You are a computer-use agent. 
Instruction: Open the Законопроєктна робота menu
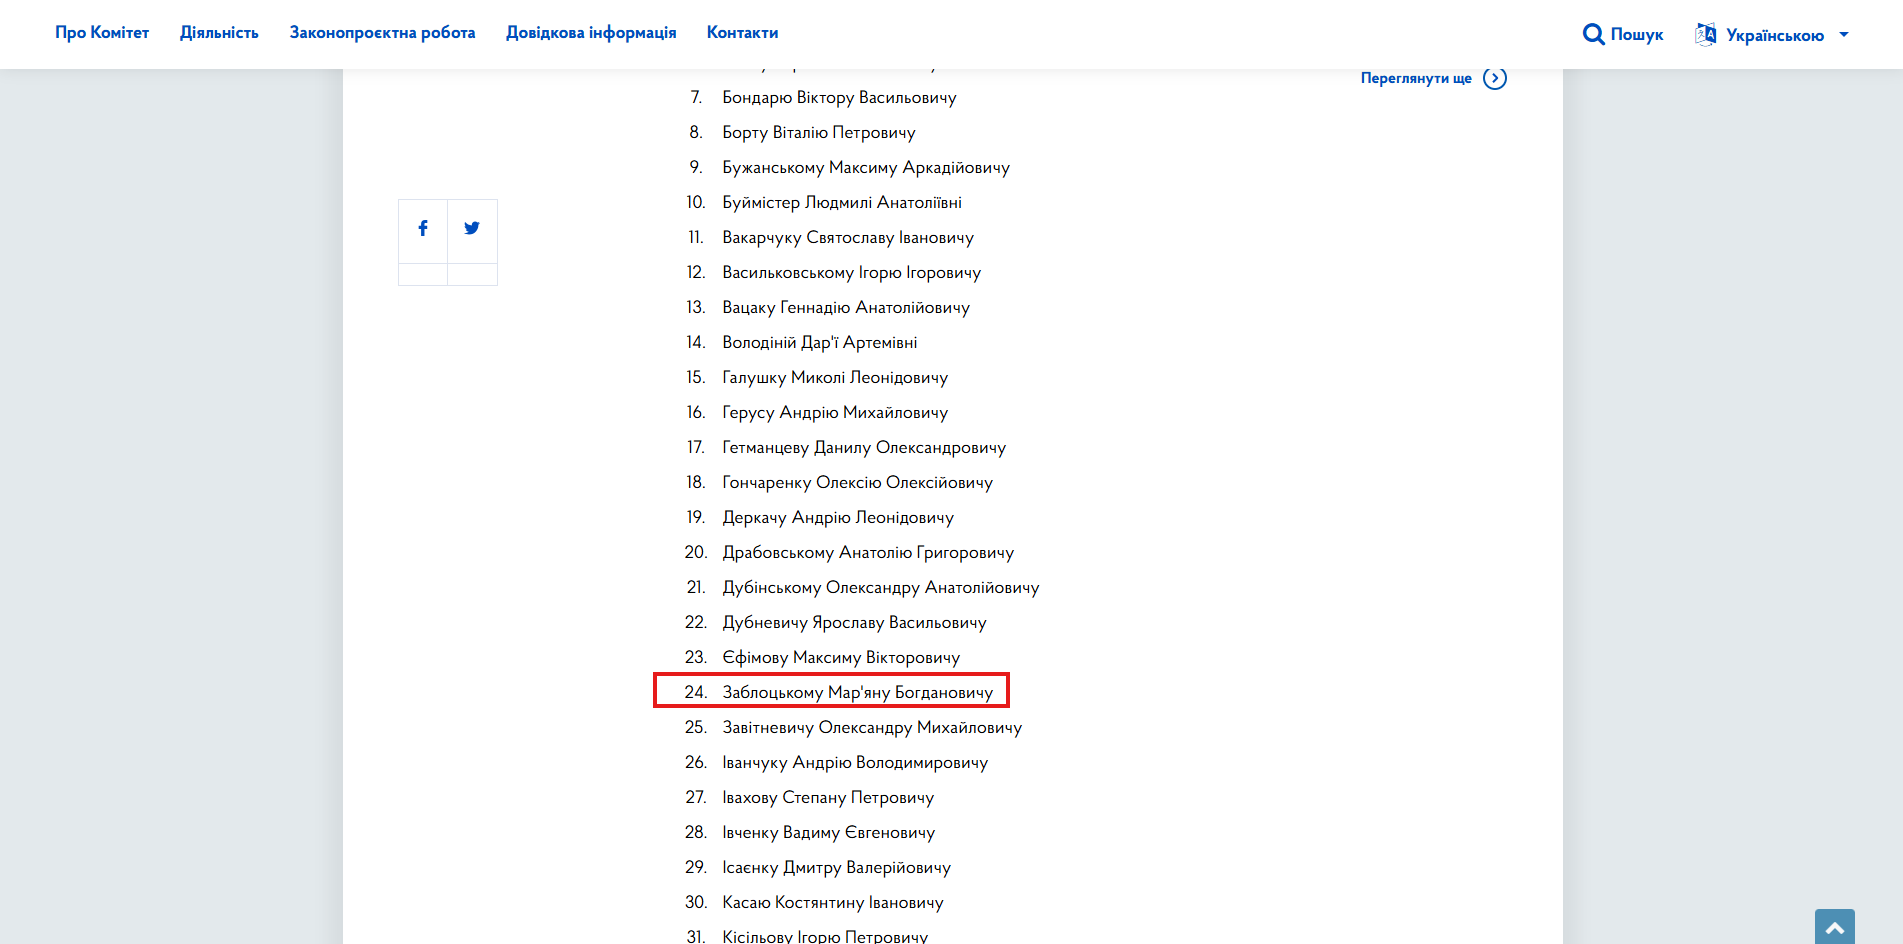click(383, 33)
